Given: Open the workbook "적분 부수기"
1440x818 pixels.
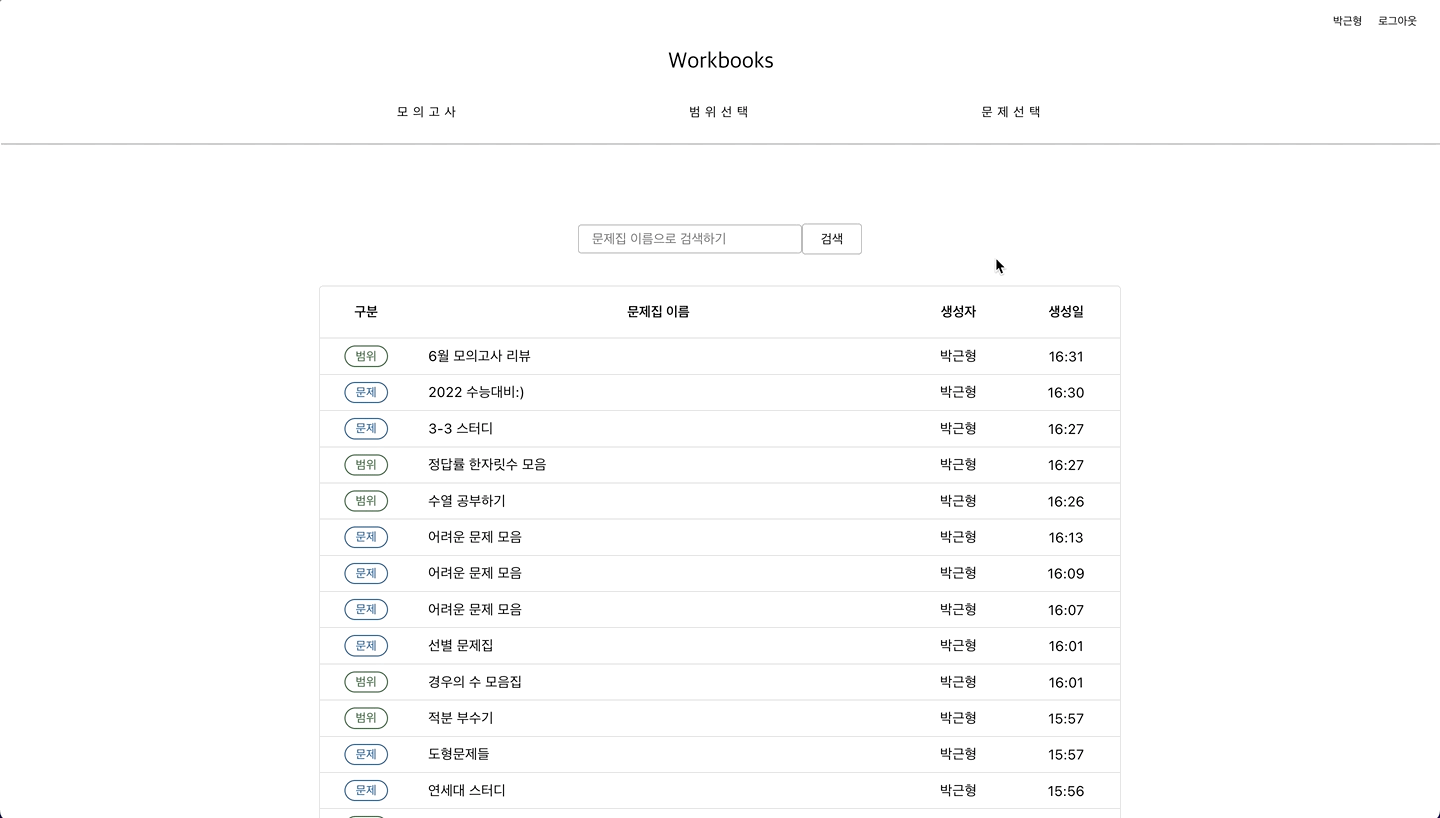Looking at the screenshot, I should pyautogui.click(x=461, y=718).
